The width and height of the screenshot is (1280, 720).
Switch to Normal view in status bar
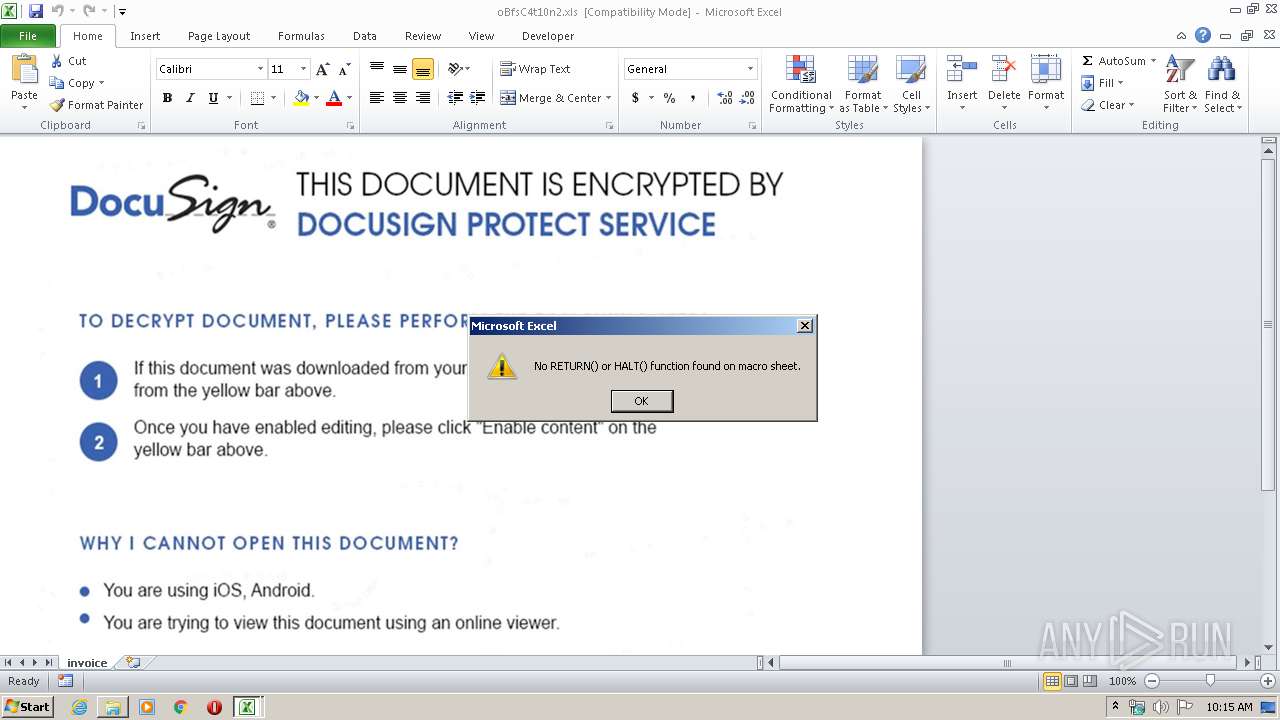[1052, 681]
